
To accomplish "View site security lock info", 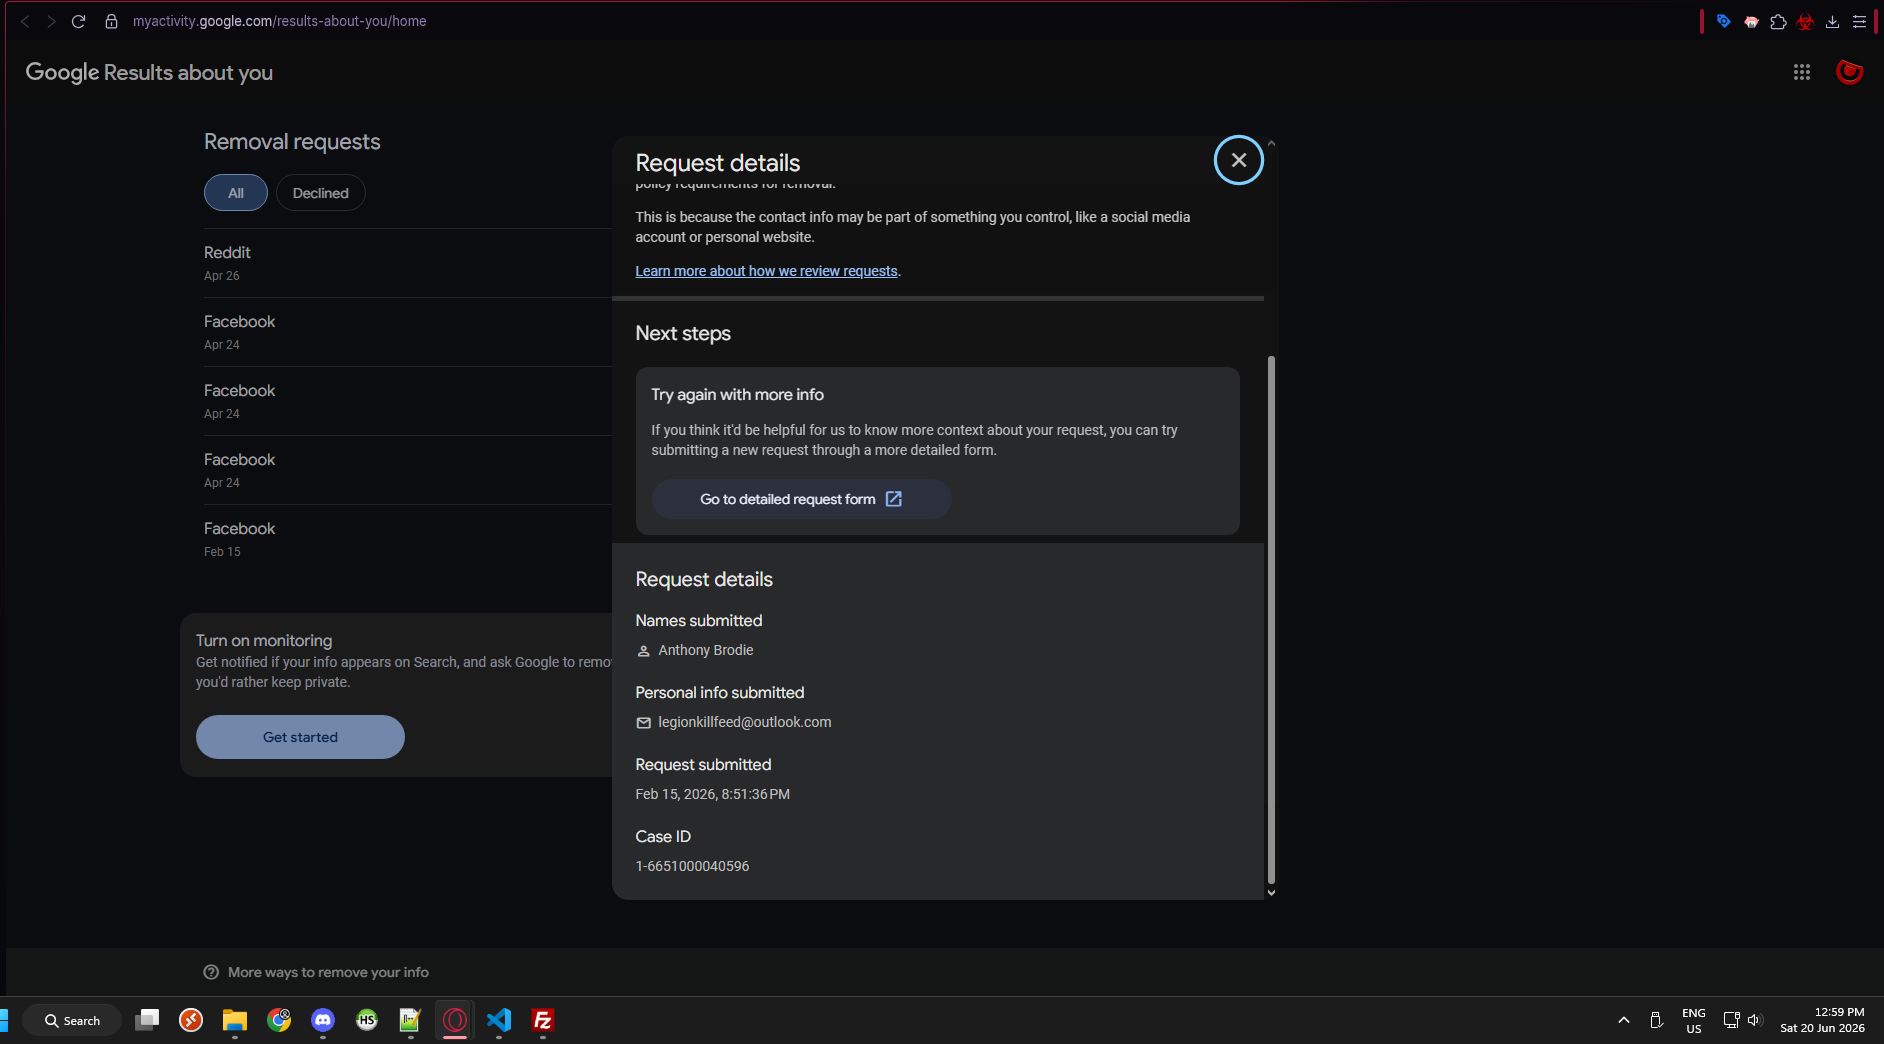I will pos(111,21).
